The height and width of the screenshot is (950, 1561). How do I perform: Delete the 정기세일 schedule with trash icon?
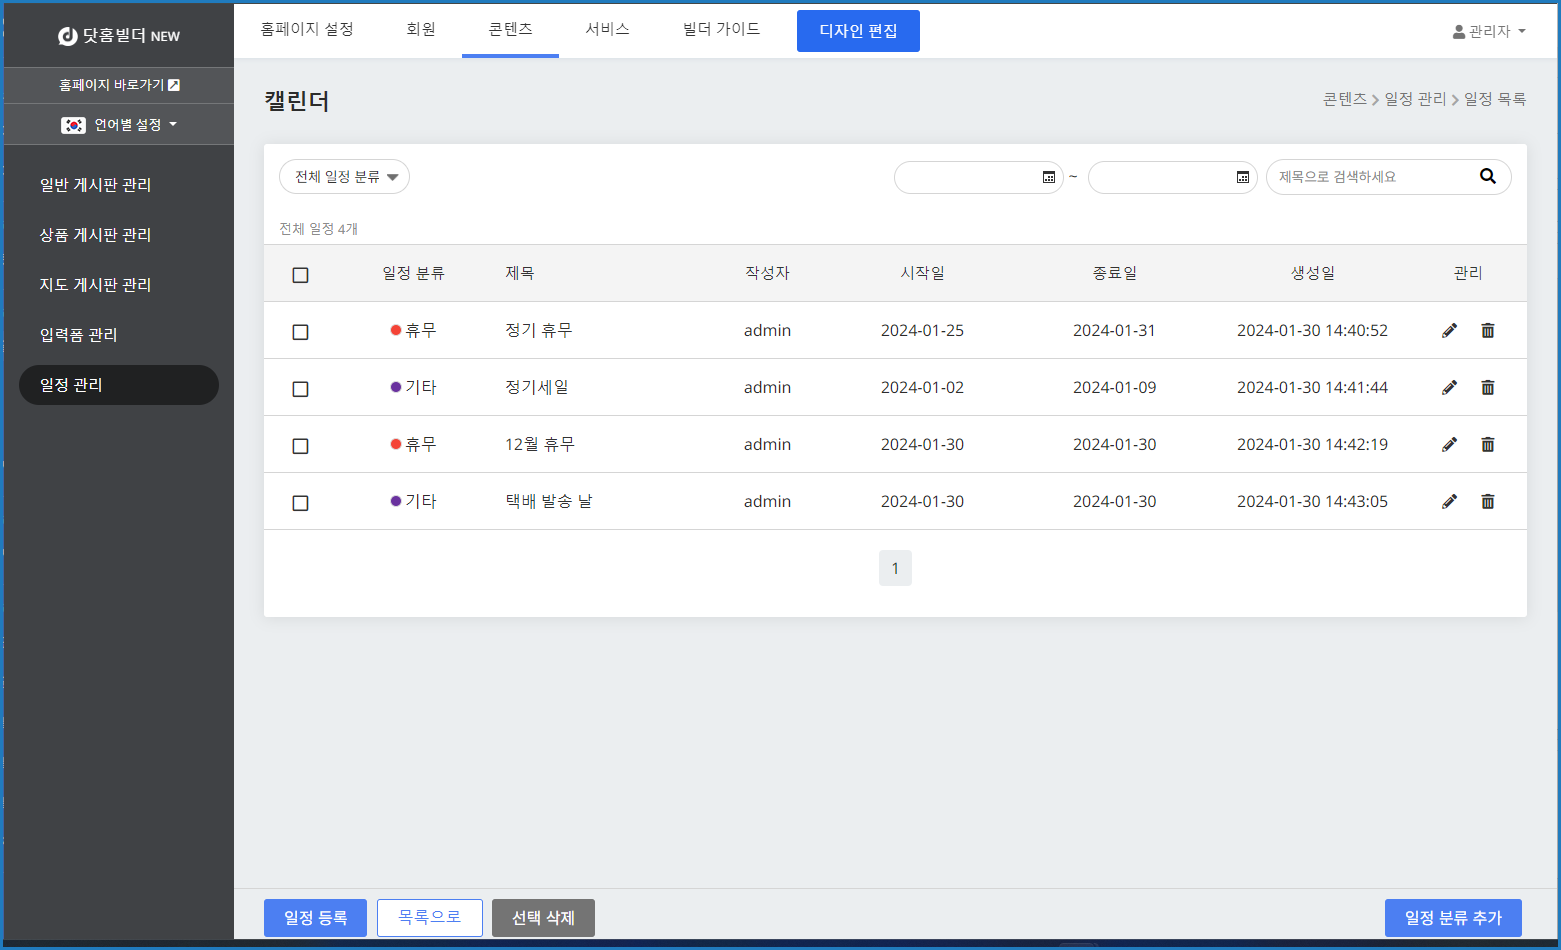[x=1488, y=388]
